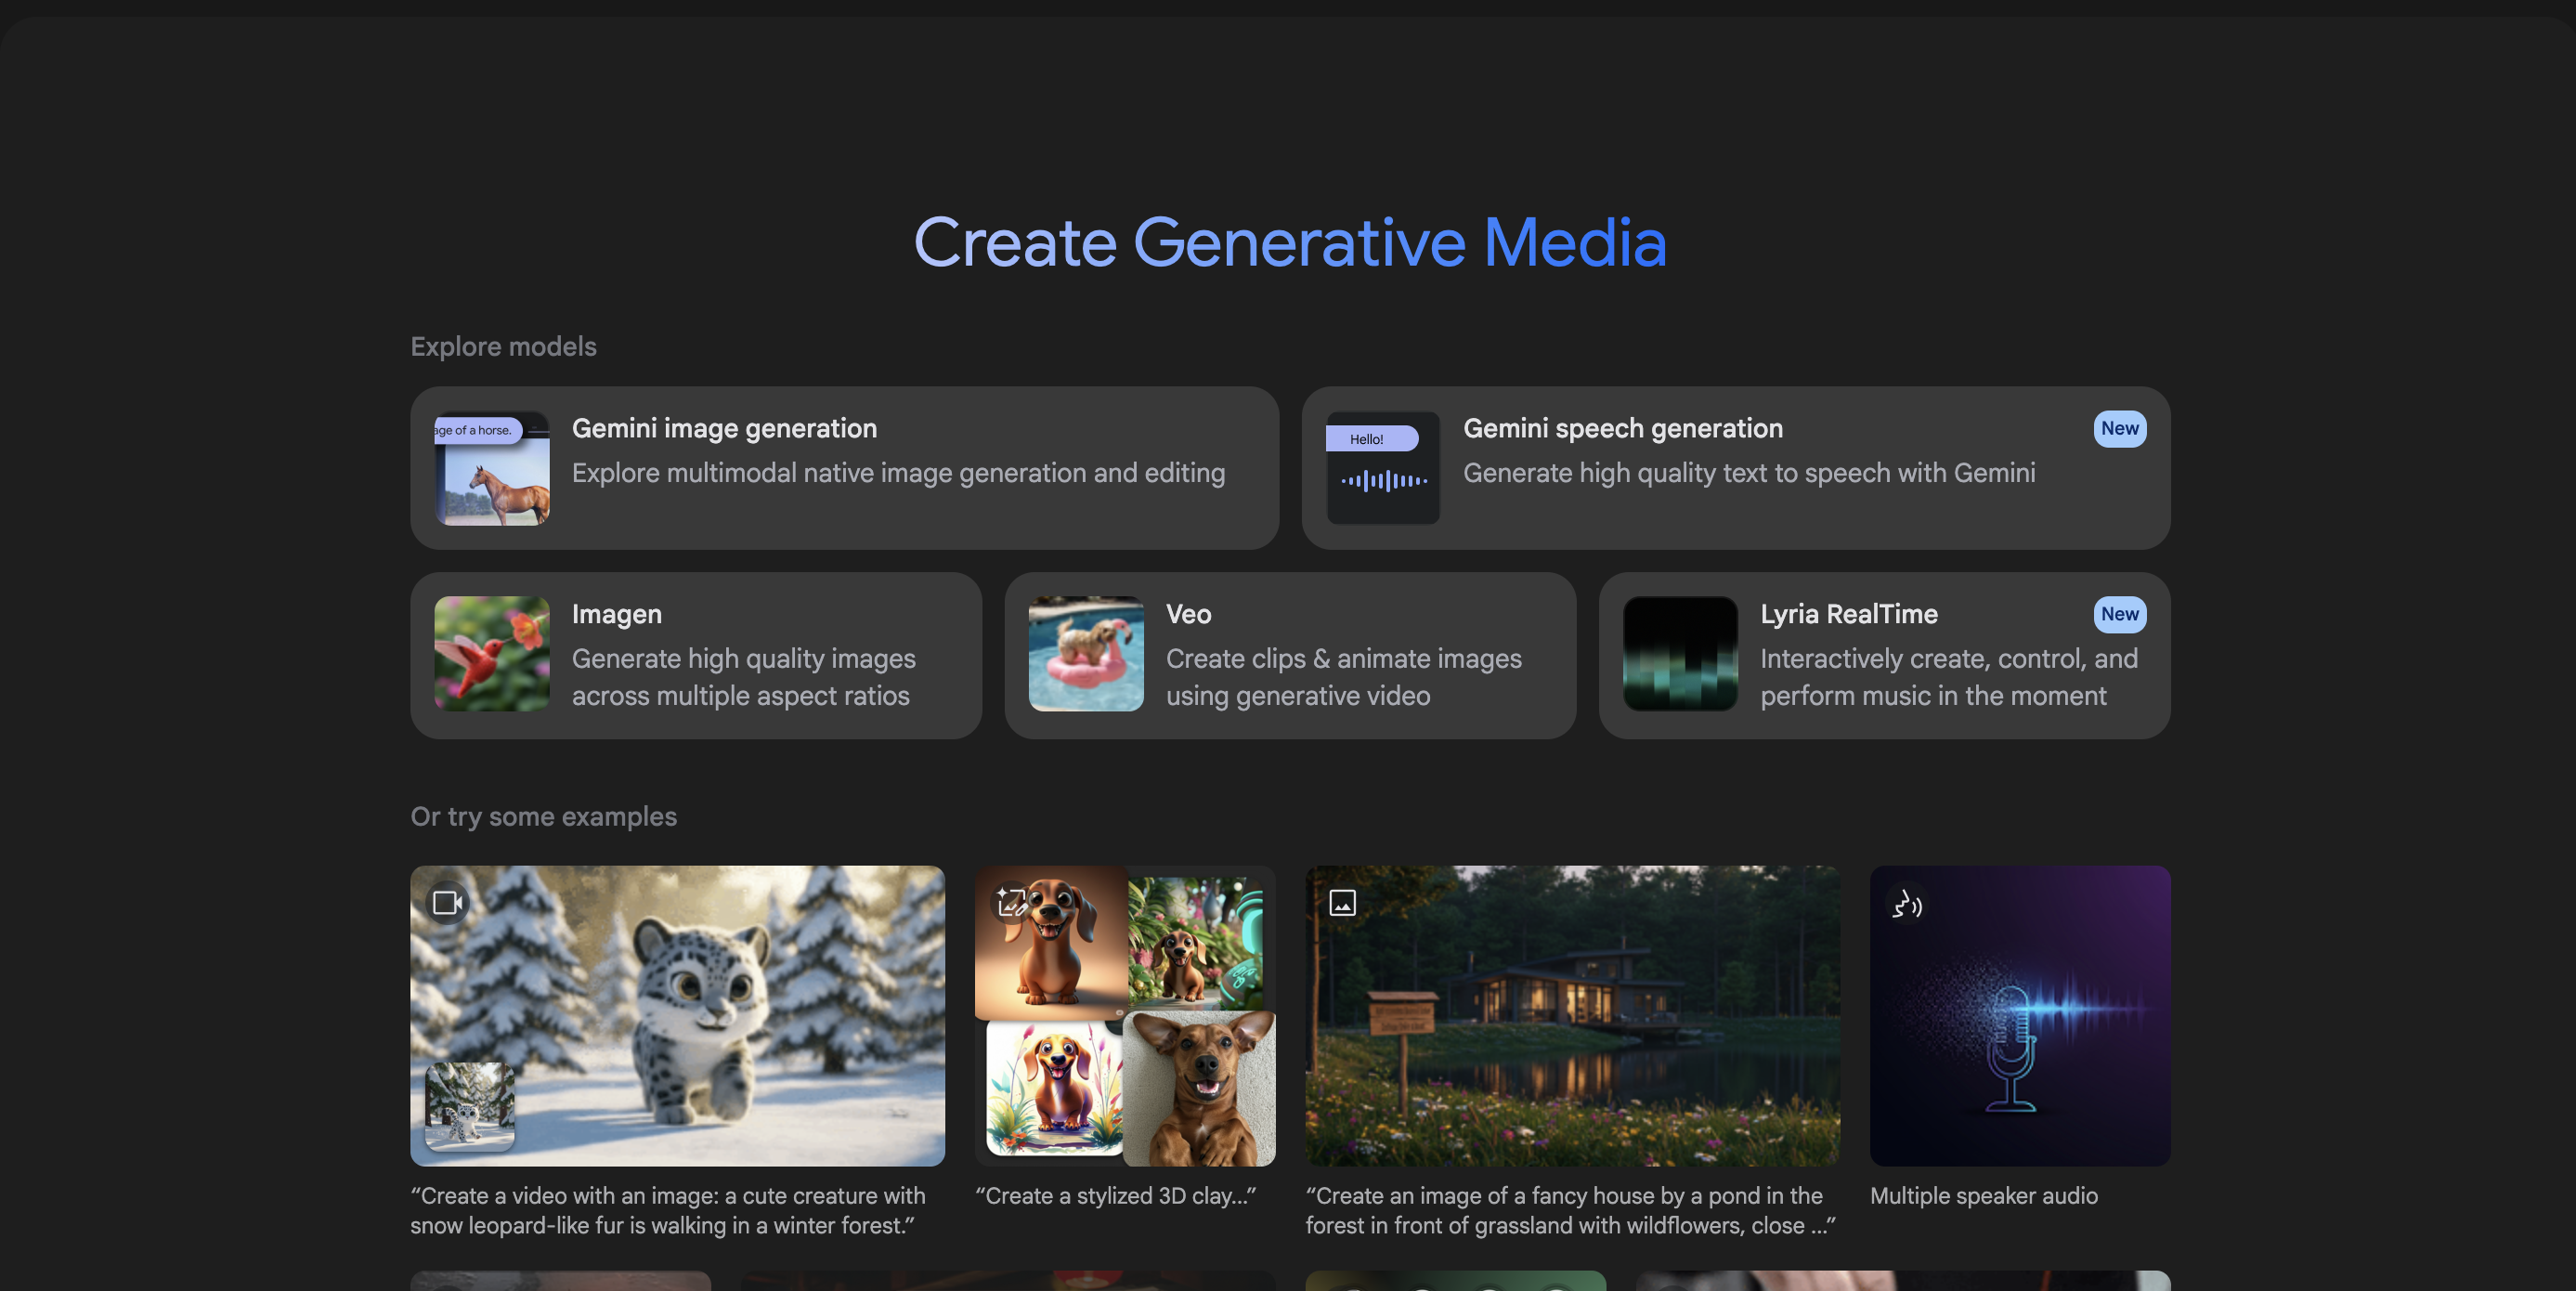Click the soundwave thumbnail on the Lyria RealTime card
2576x1291 pixels.
tap(1681, 655)
